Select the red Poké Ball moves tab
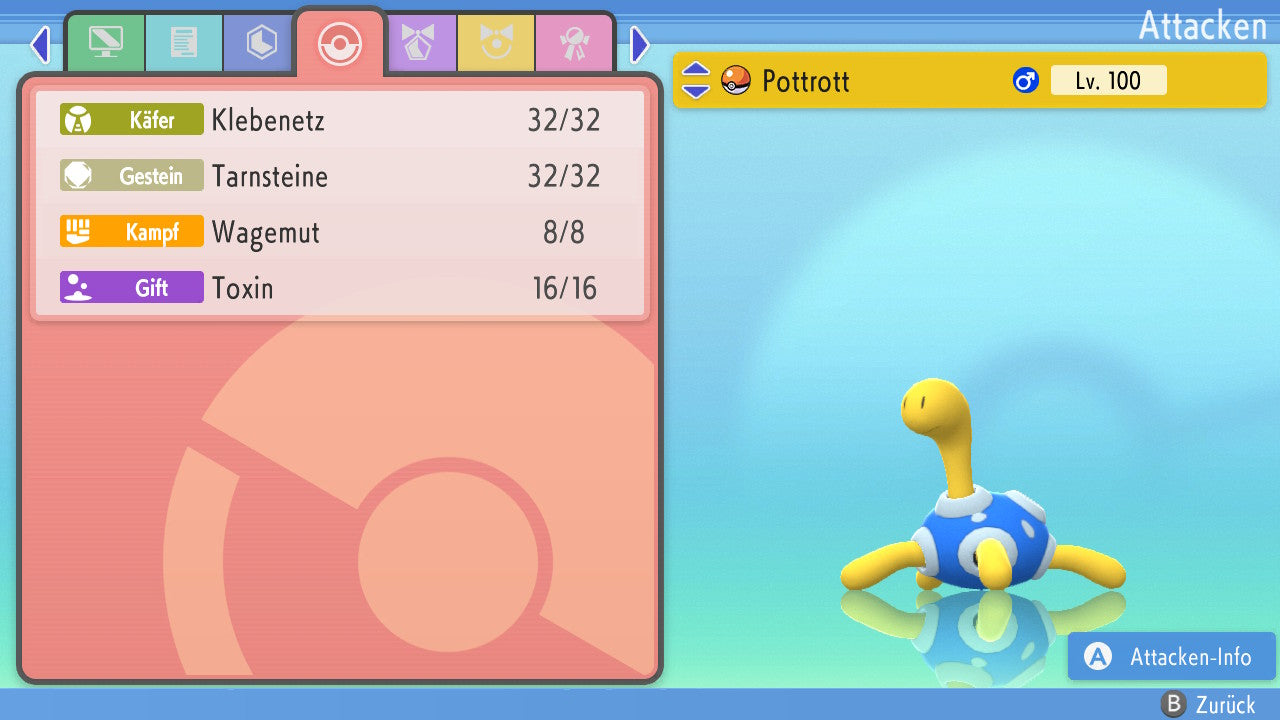This screenshot has height=720, width=1280. [340, 43]
